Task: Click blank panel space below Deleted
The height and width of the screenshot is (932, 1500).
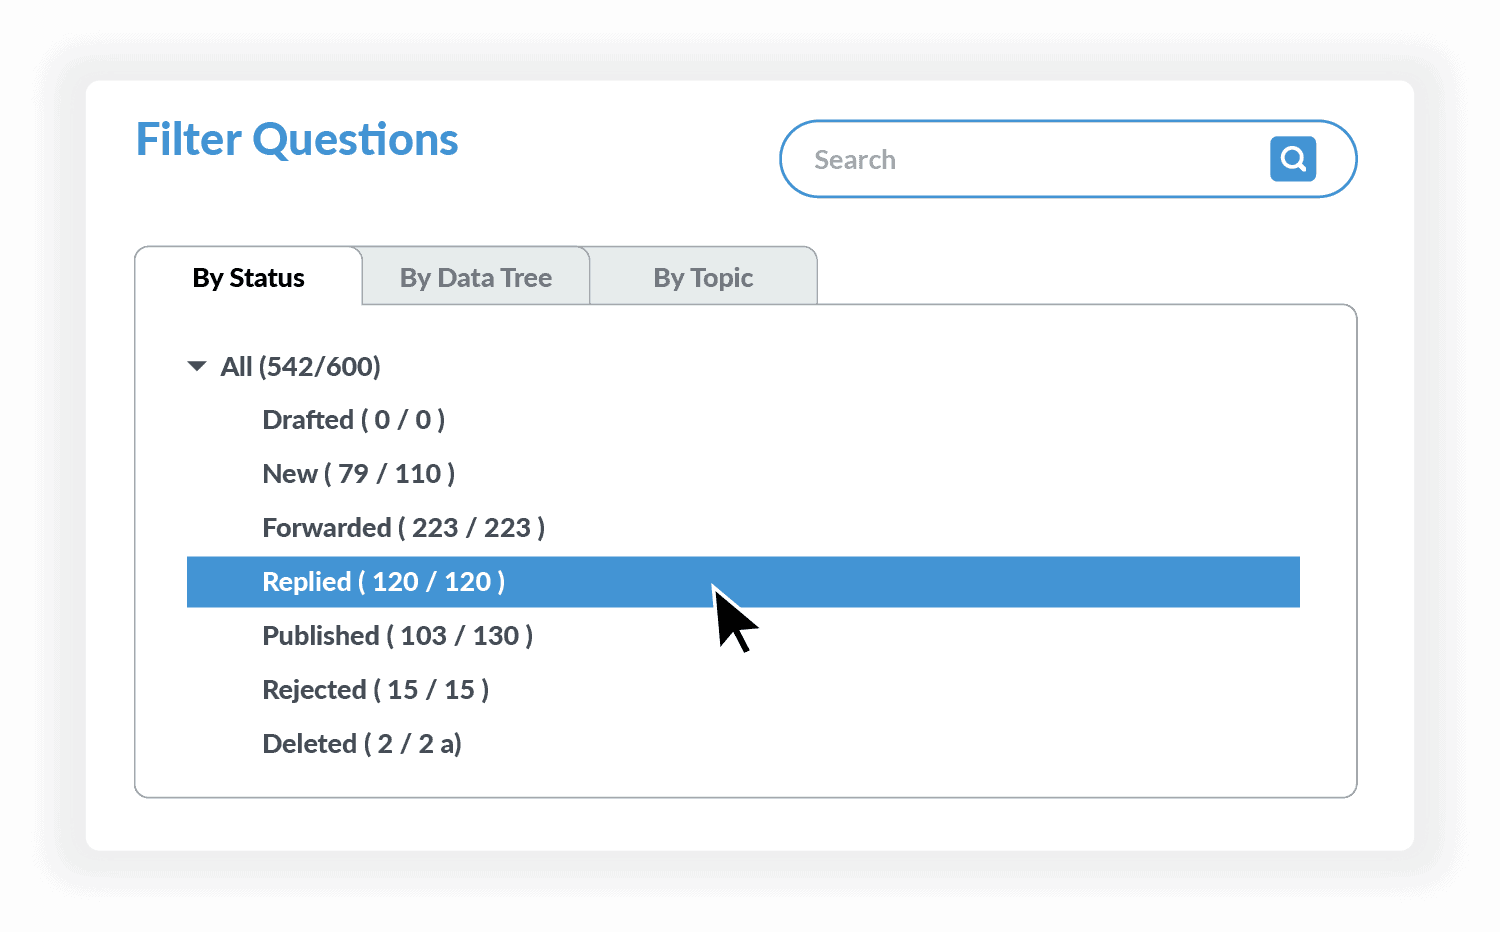Action: (745, 779)
